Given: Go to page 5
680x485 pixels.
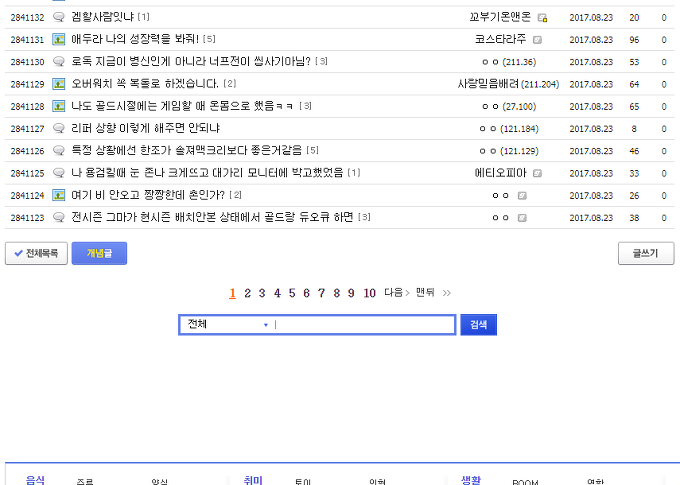Looking at the screenshot, I should 292,293.
